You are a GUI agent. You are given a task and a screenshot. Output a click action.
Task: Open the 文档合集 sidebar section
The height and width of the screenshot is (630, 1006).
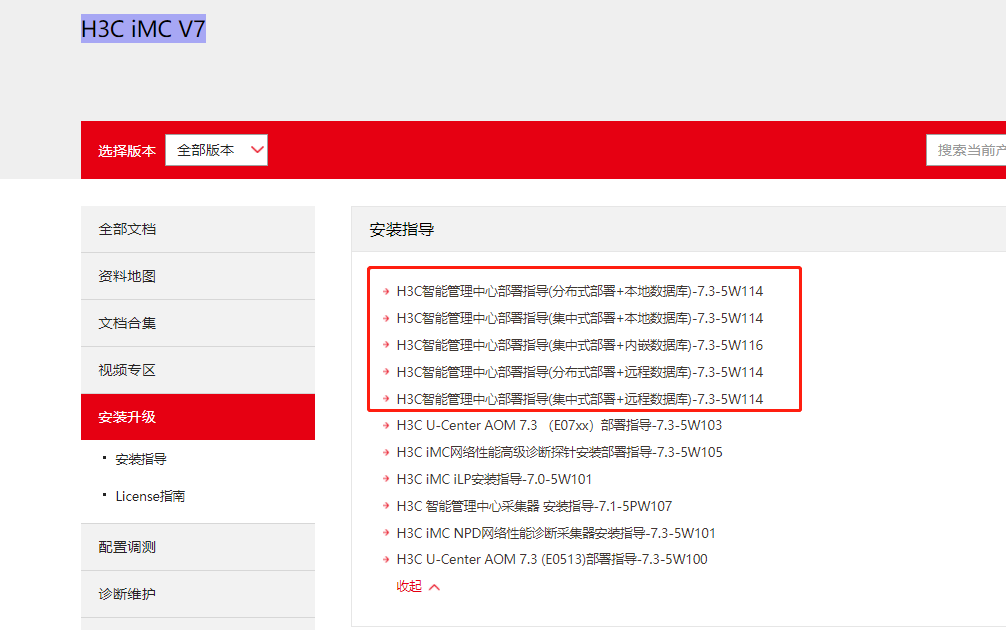tap(198, 323)
